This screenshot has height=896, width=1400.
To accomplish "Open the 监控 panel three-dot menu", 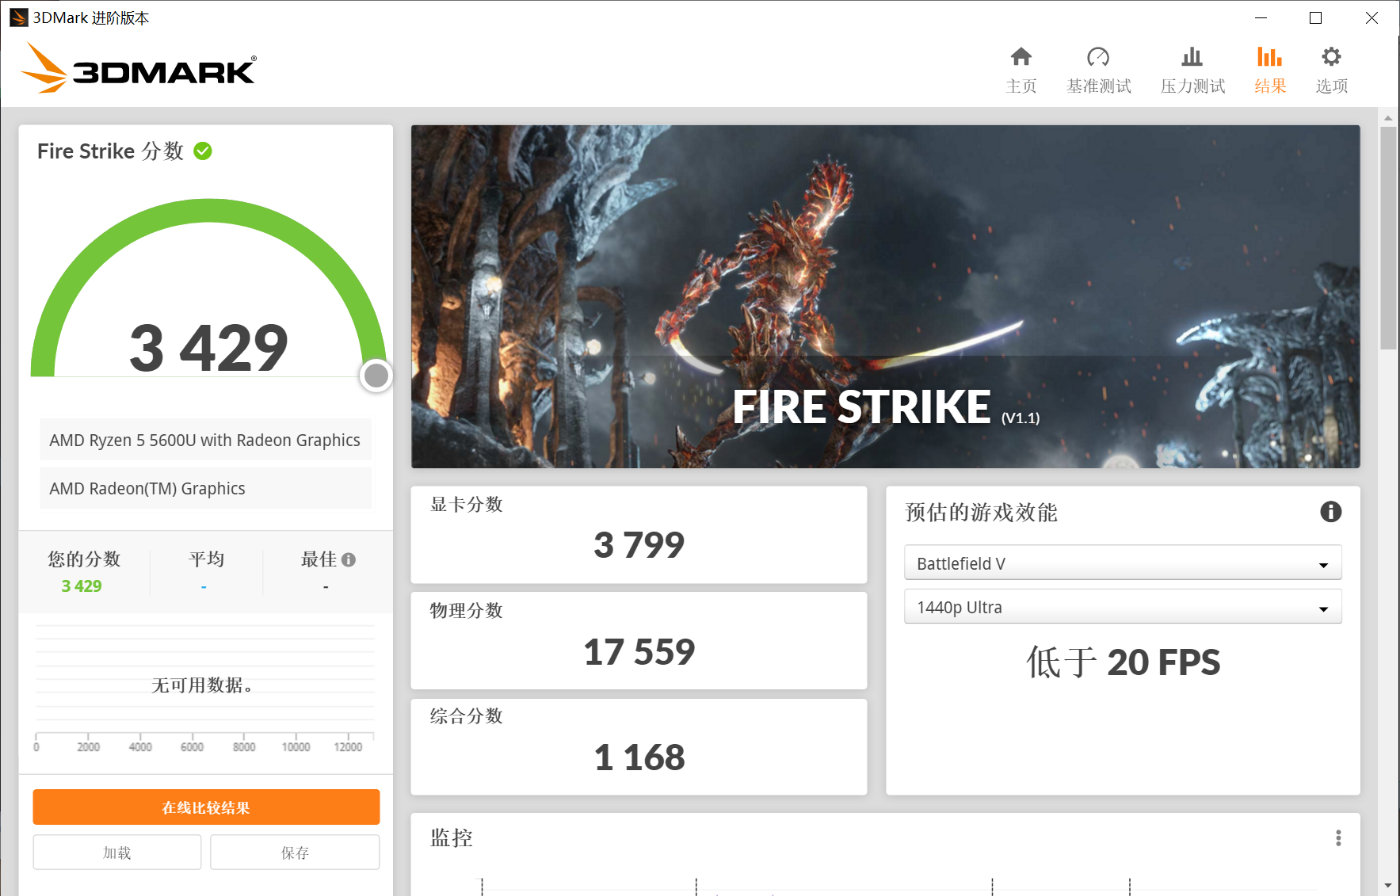I will coord(1338,838).
